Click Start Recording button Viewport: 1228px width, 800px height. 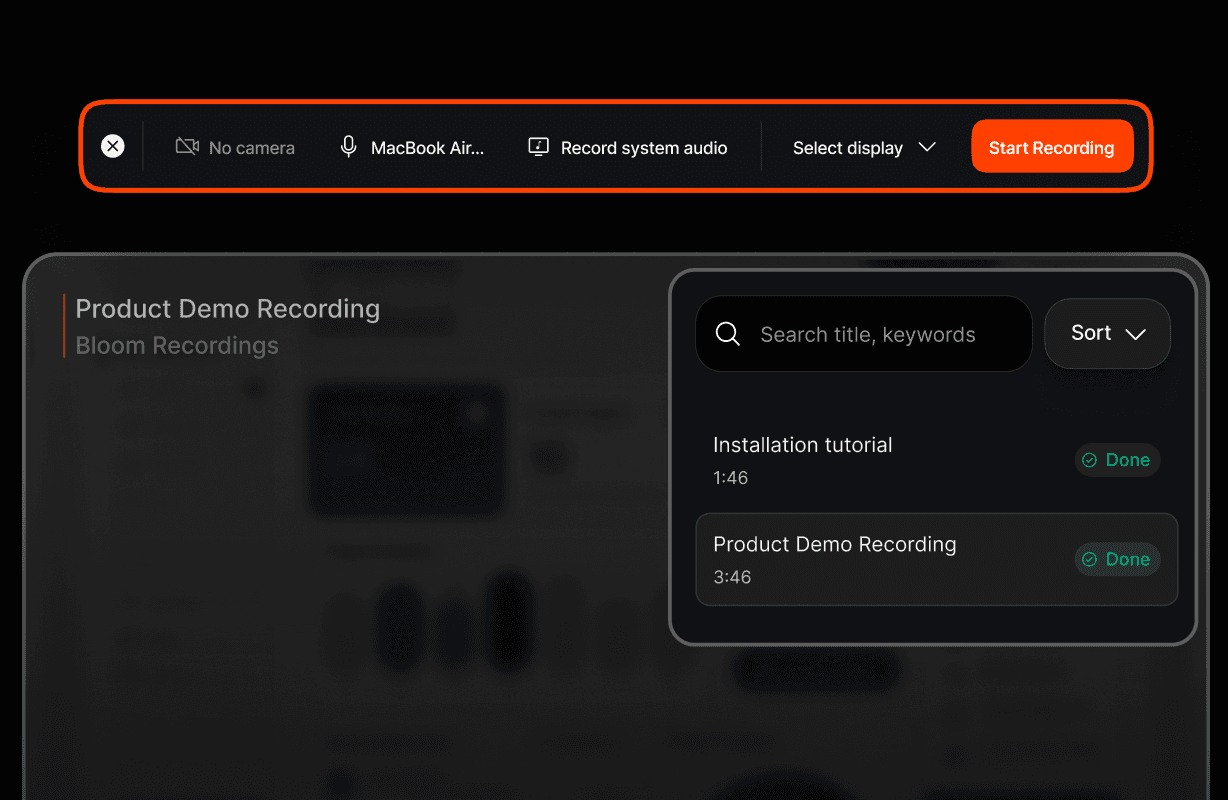coord(1052,146)
